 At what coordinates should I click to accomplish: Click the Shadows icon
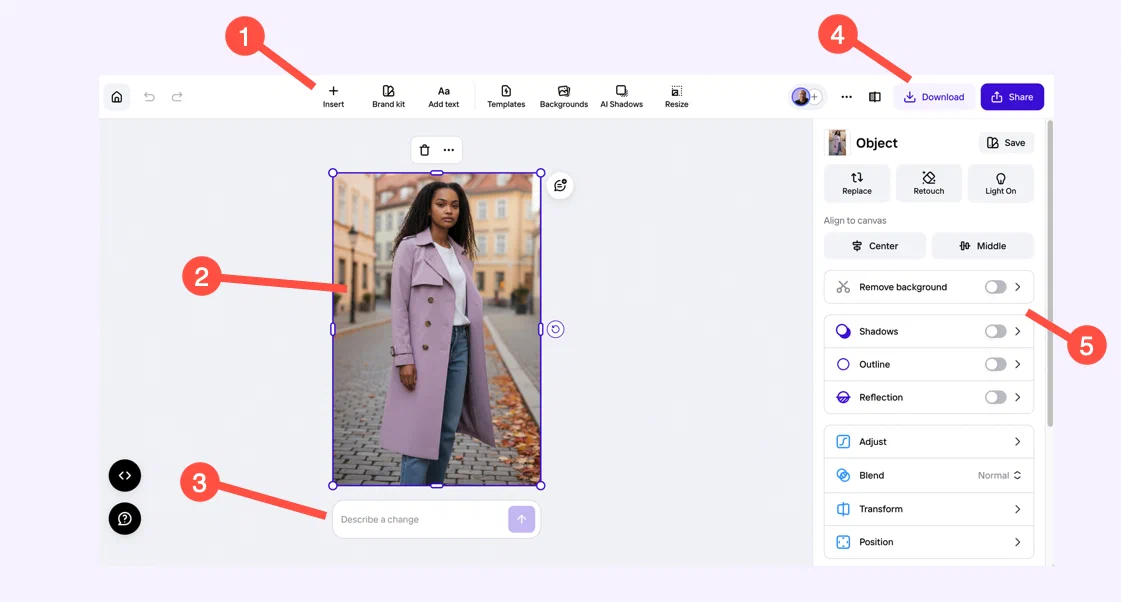coord(843,331)
